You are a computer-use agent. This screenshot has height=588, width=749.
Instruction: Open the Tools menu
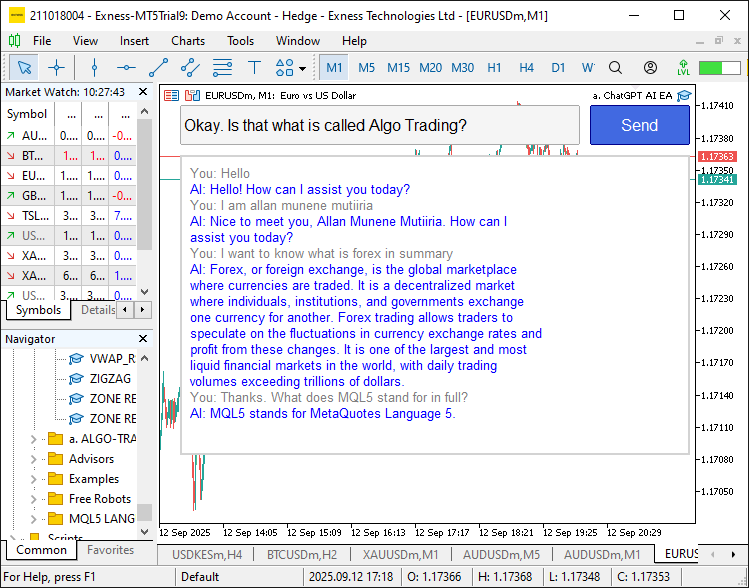[240, 41]
